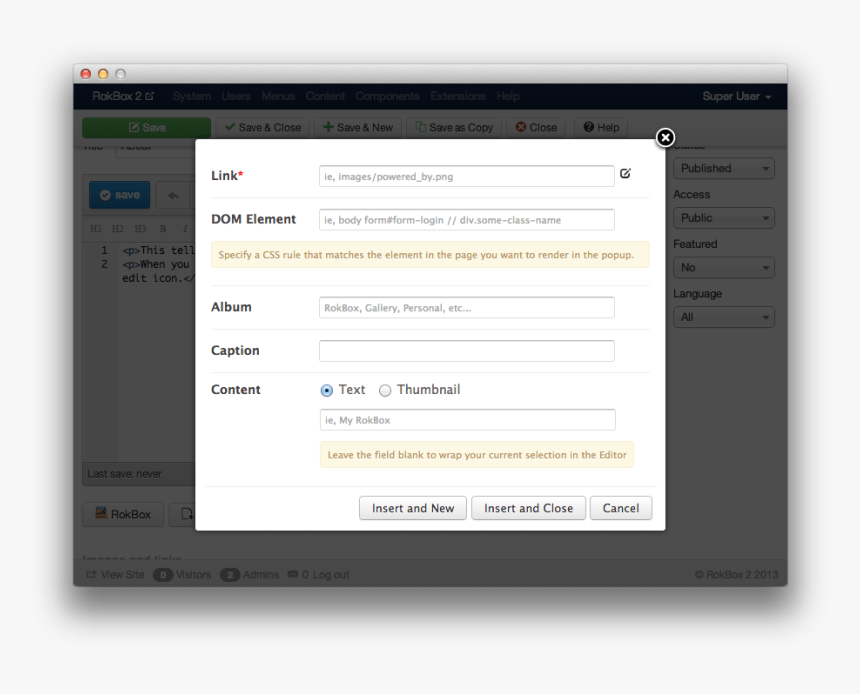860x694 pixels.
Task: Click the H2 heading icon in the editor
Action: coord(118,229)
